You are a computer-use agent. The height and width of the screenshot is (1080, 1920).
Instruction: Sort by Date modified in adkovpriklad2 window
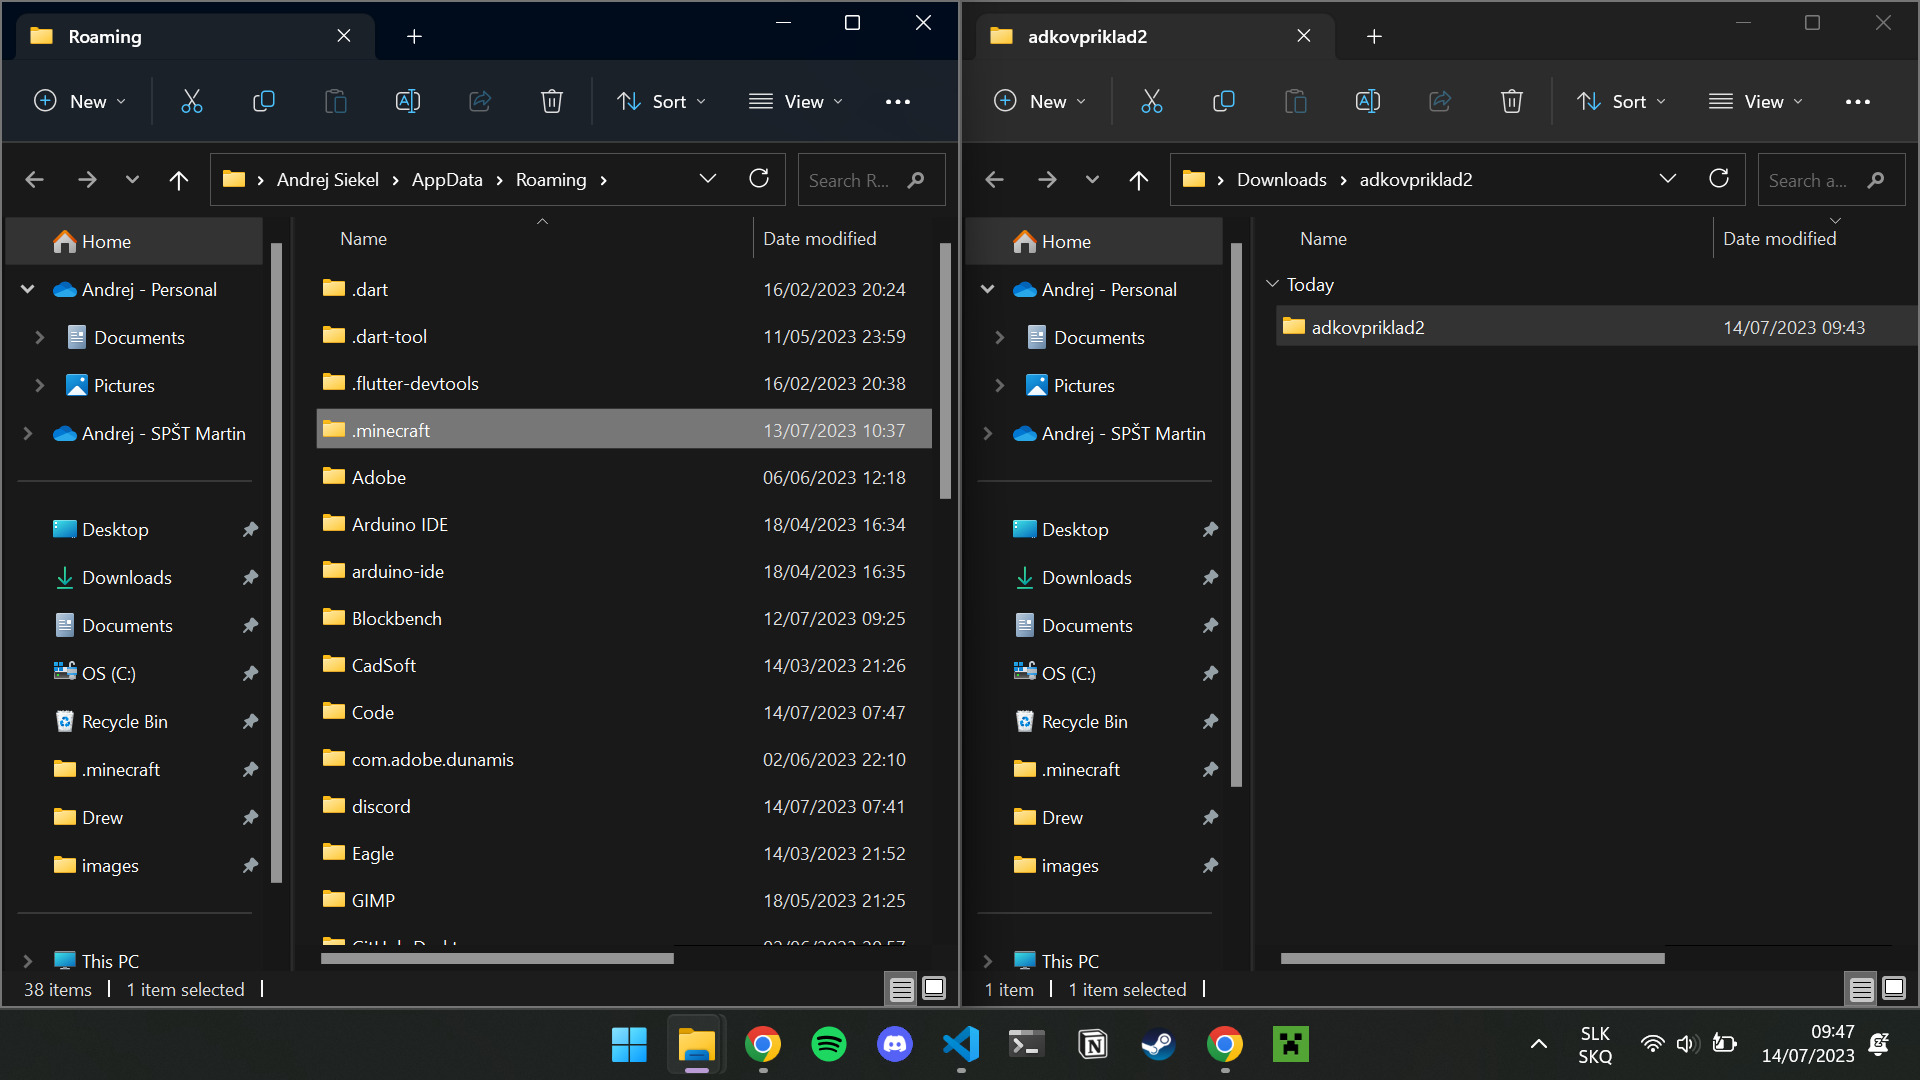click(x=1779, y=238)
